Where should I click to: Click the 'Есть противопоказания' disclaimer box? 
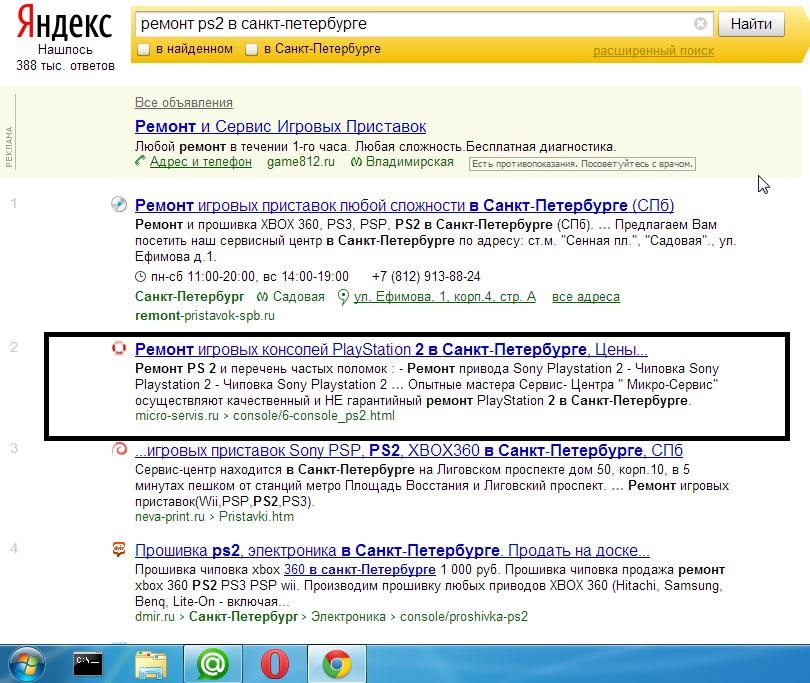point(582,164)
